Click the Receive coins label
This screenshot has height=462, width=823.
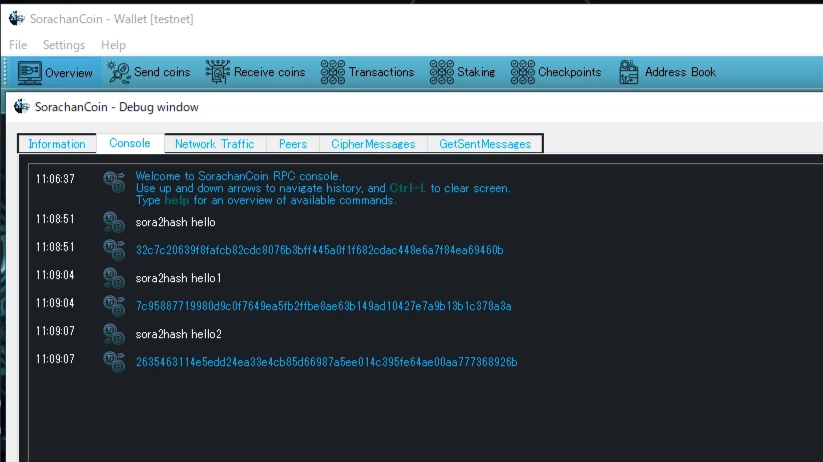tap(269, 72)
